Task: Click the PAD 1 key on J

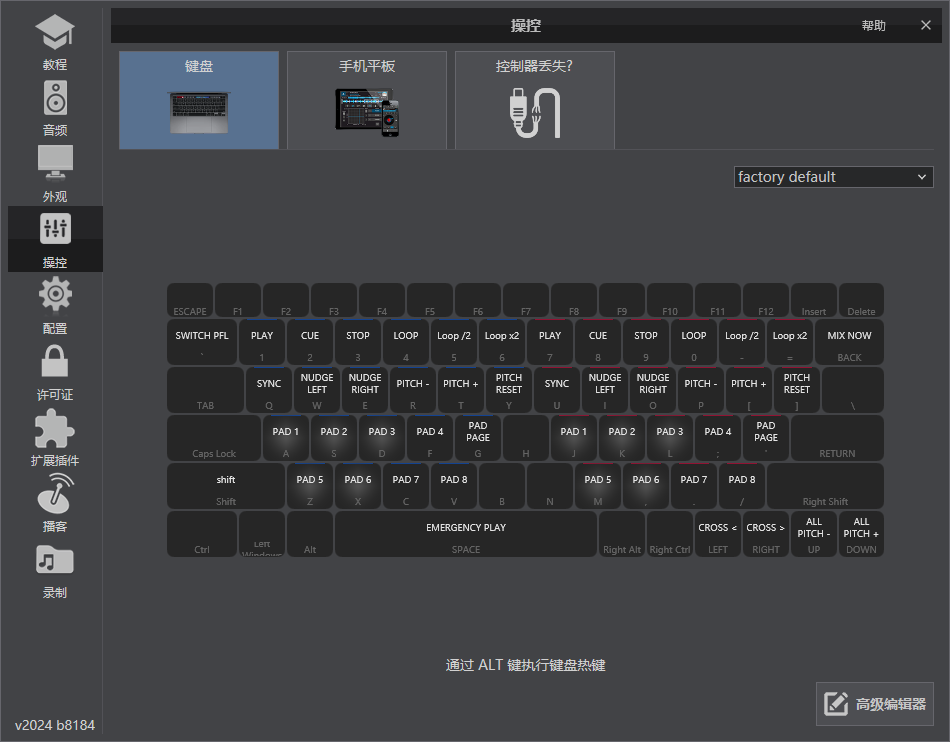Action: (x=573, y=438)
